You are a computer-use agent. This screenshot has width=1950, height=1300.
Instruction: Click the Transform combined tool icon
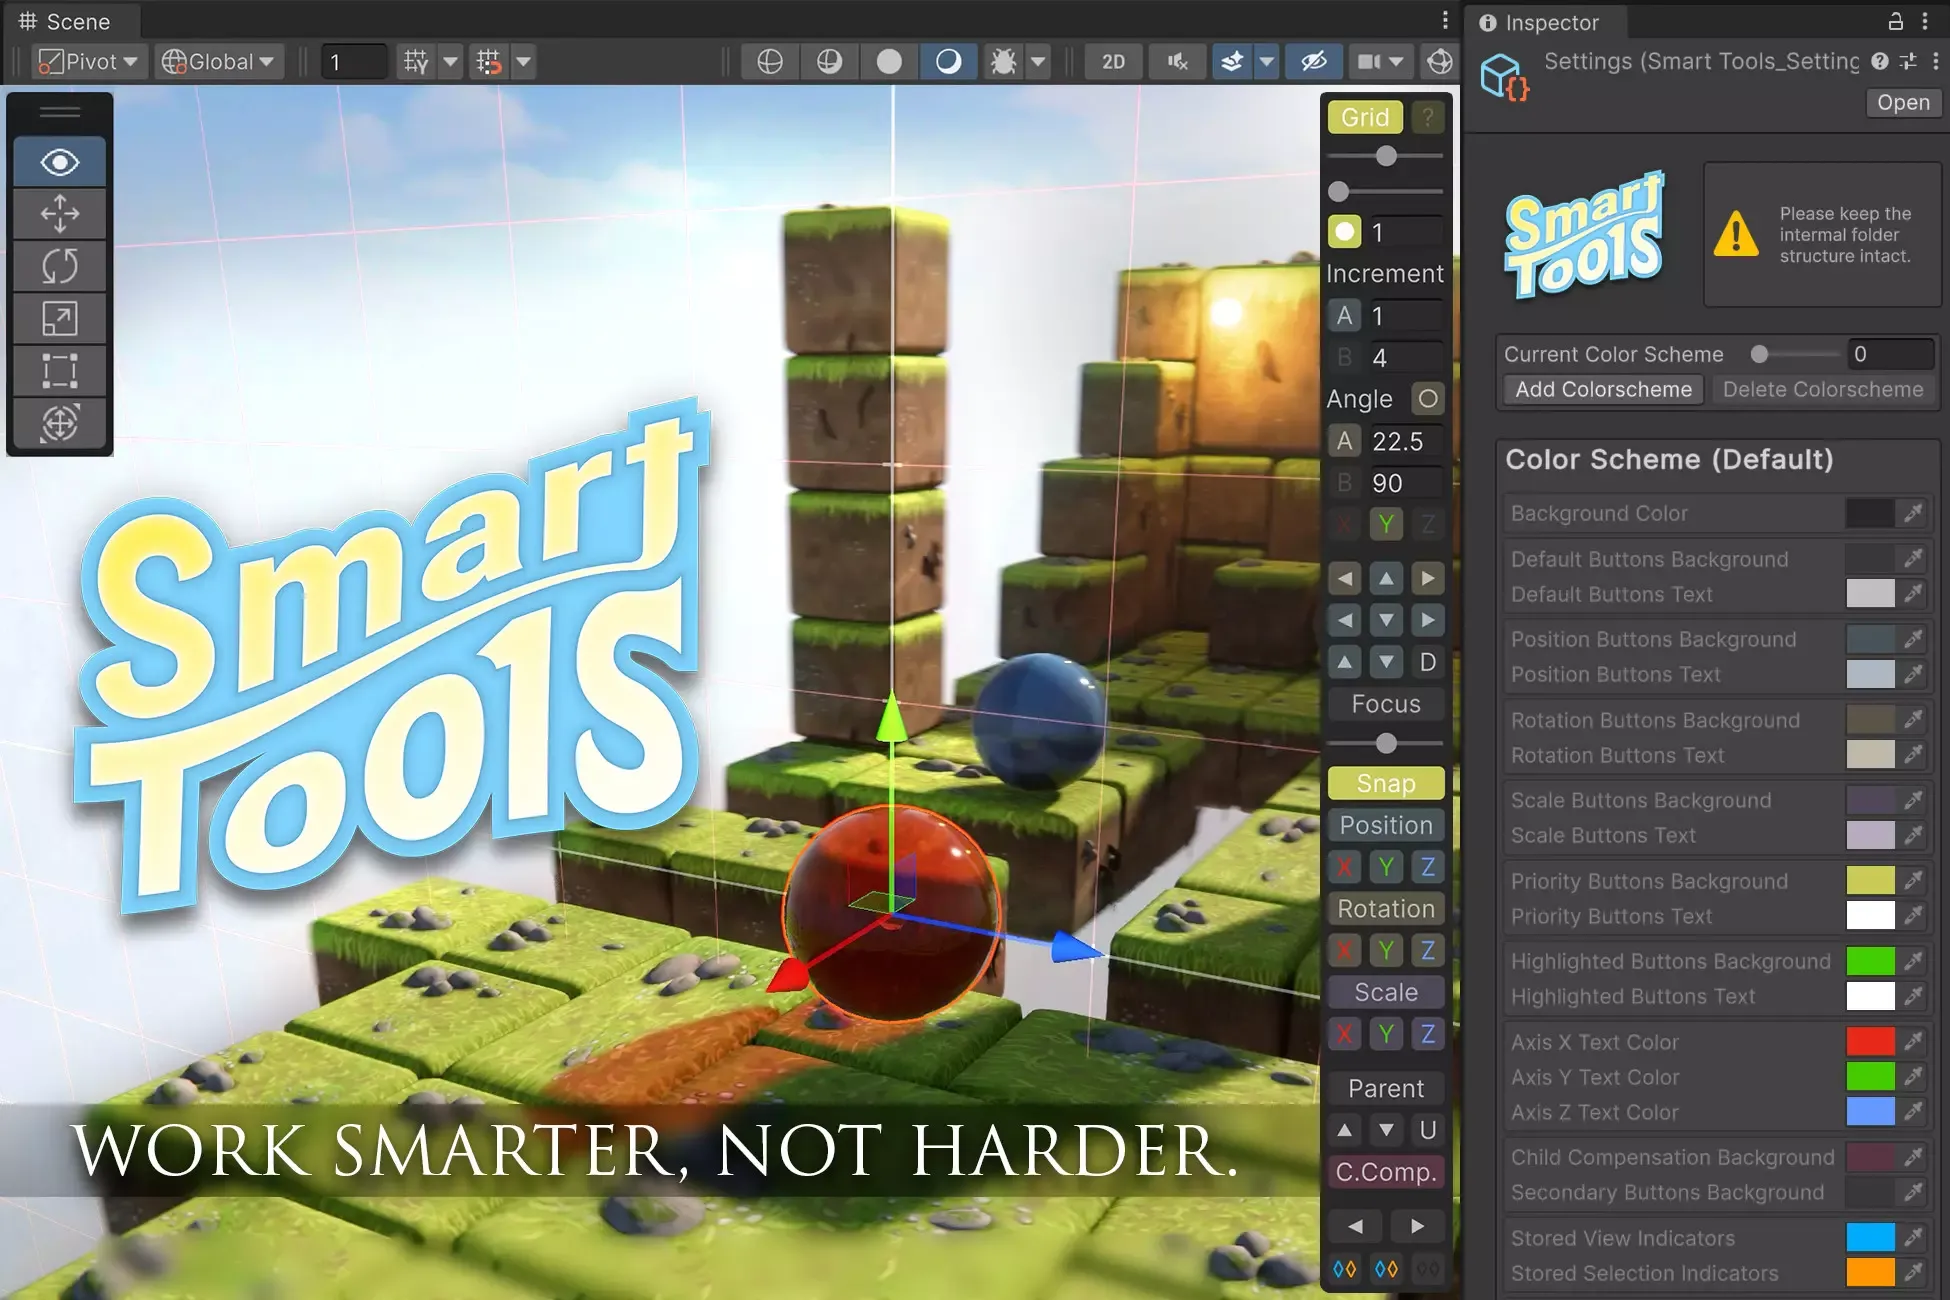click(x=59, y=423)
